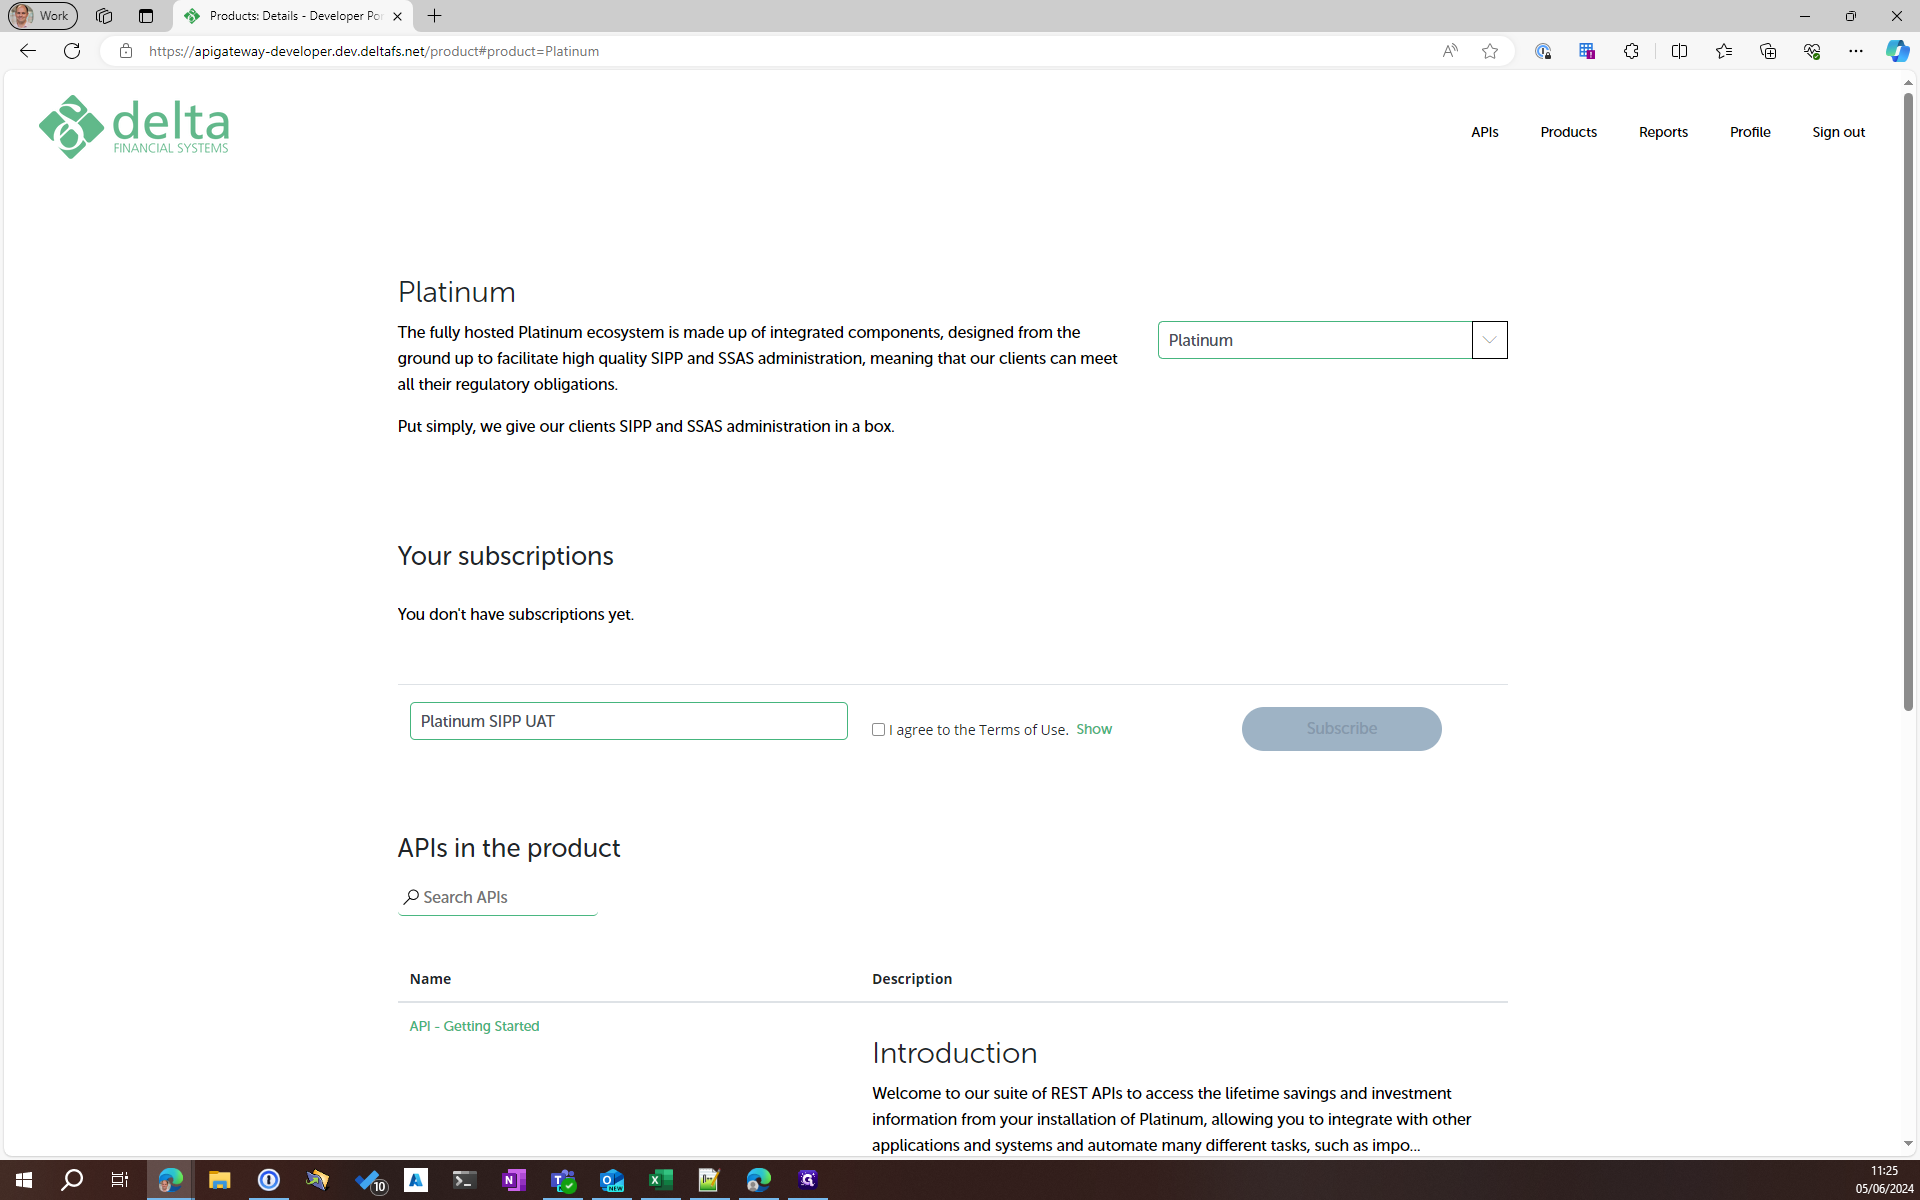Open Windows taskbar search

pyautogui.click(x=72, y=1180)
